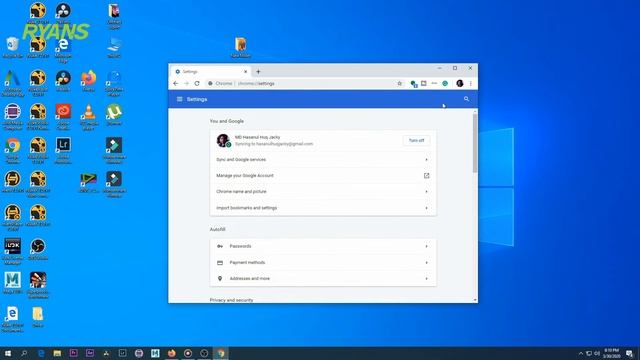Bookmark this page with the star icon
The width and height of the screenshot is (640, 360).
400,83
